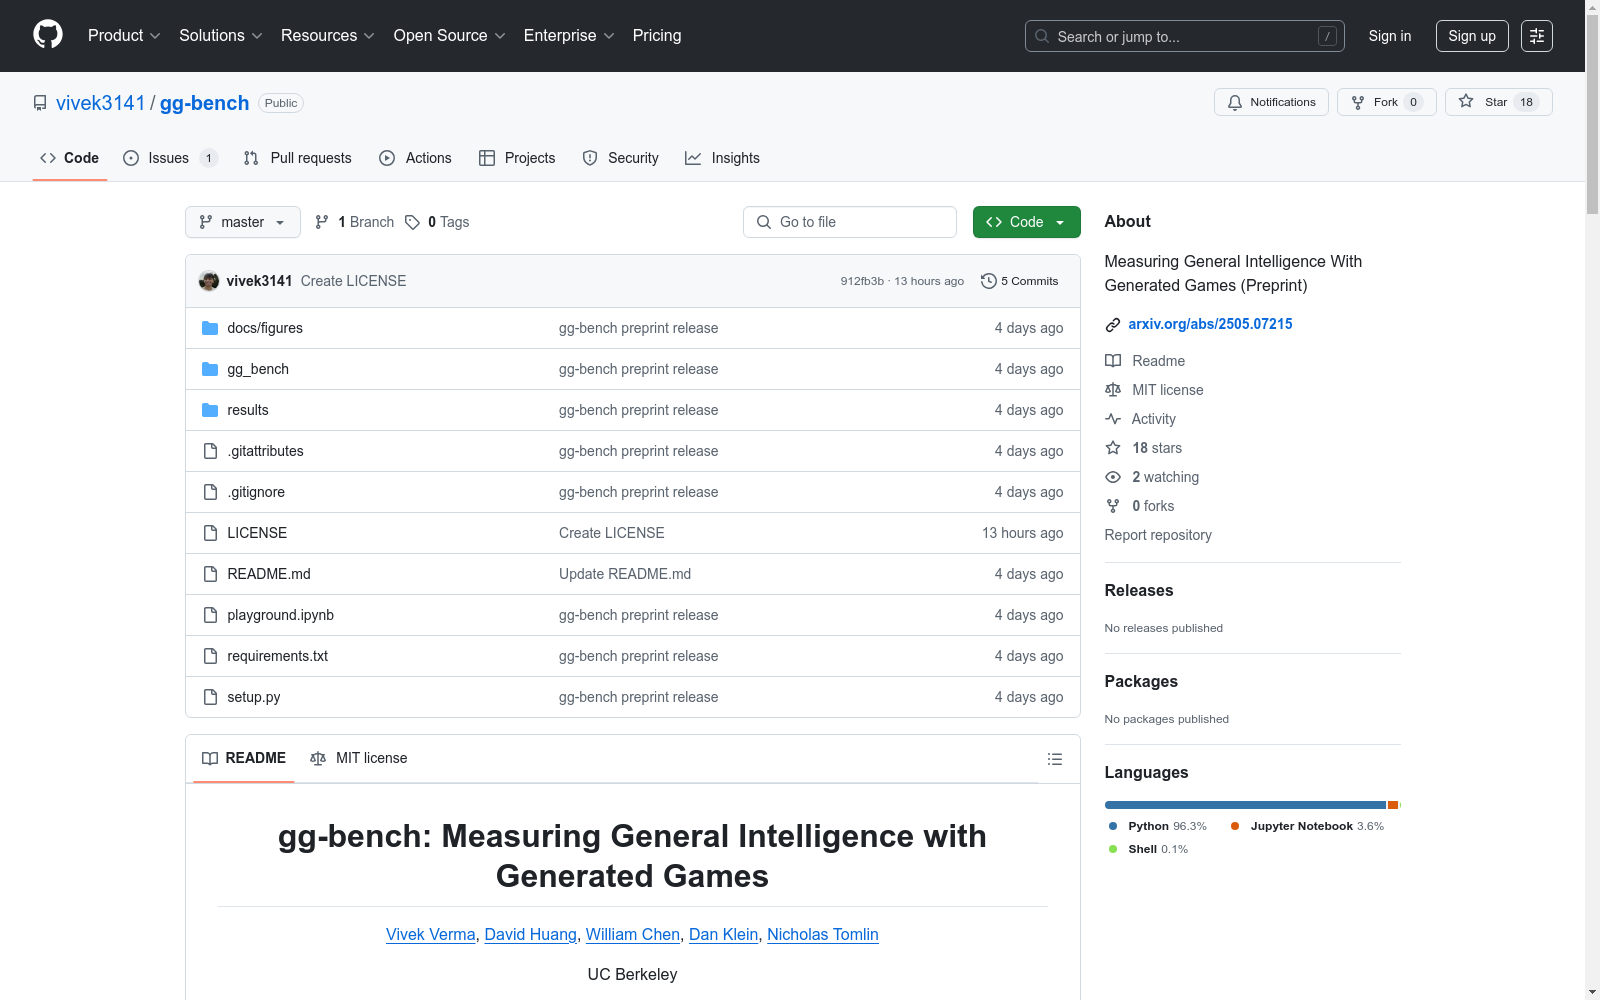Screen dimensions: 1600x1000
Task: Open the Insights tab
Action: [x=722, y=158]
